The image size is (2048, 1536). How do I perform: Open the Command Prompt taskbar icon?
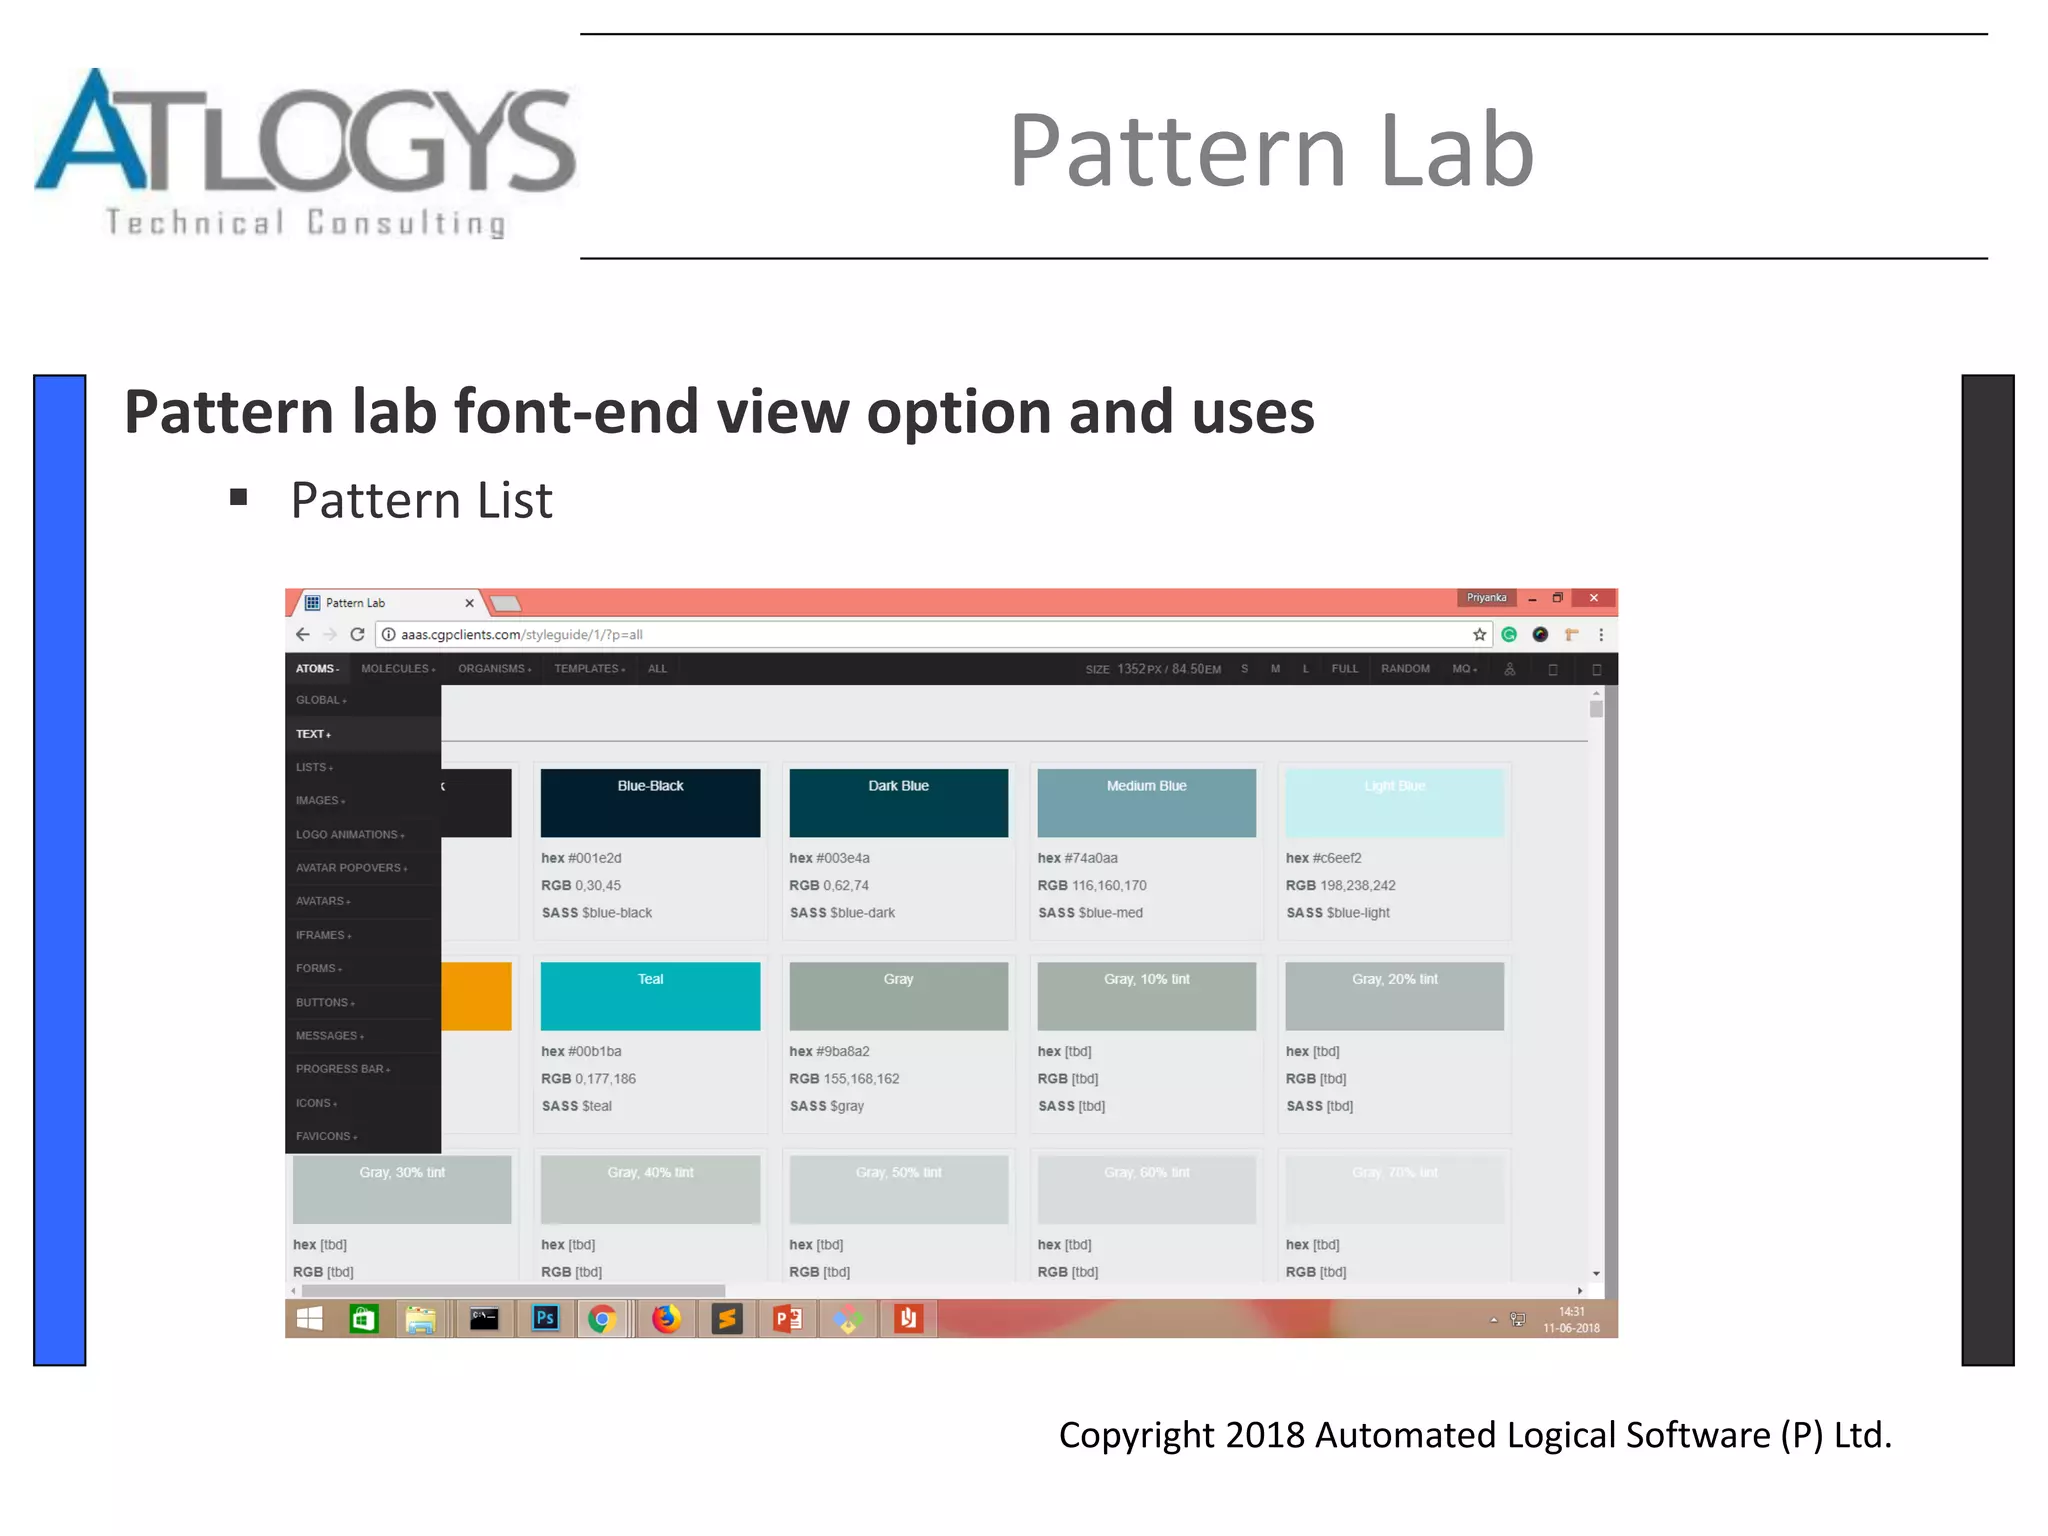pos(484,1319)
